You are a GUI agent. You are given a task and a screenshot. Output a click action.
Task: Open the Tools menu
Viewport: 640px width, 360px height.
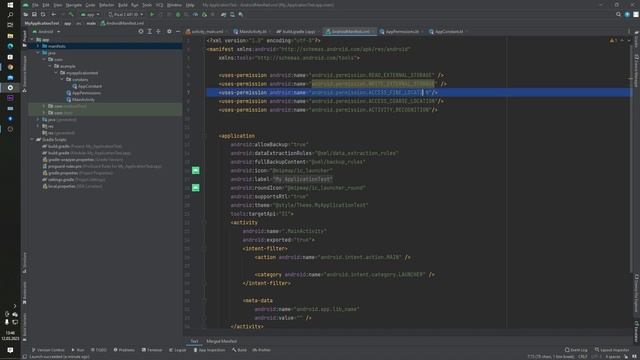click(147, 5)
